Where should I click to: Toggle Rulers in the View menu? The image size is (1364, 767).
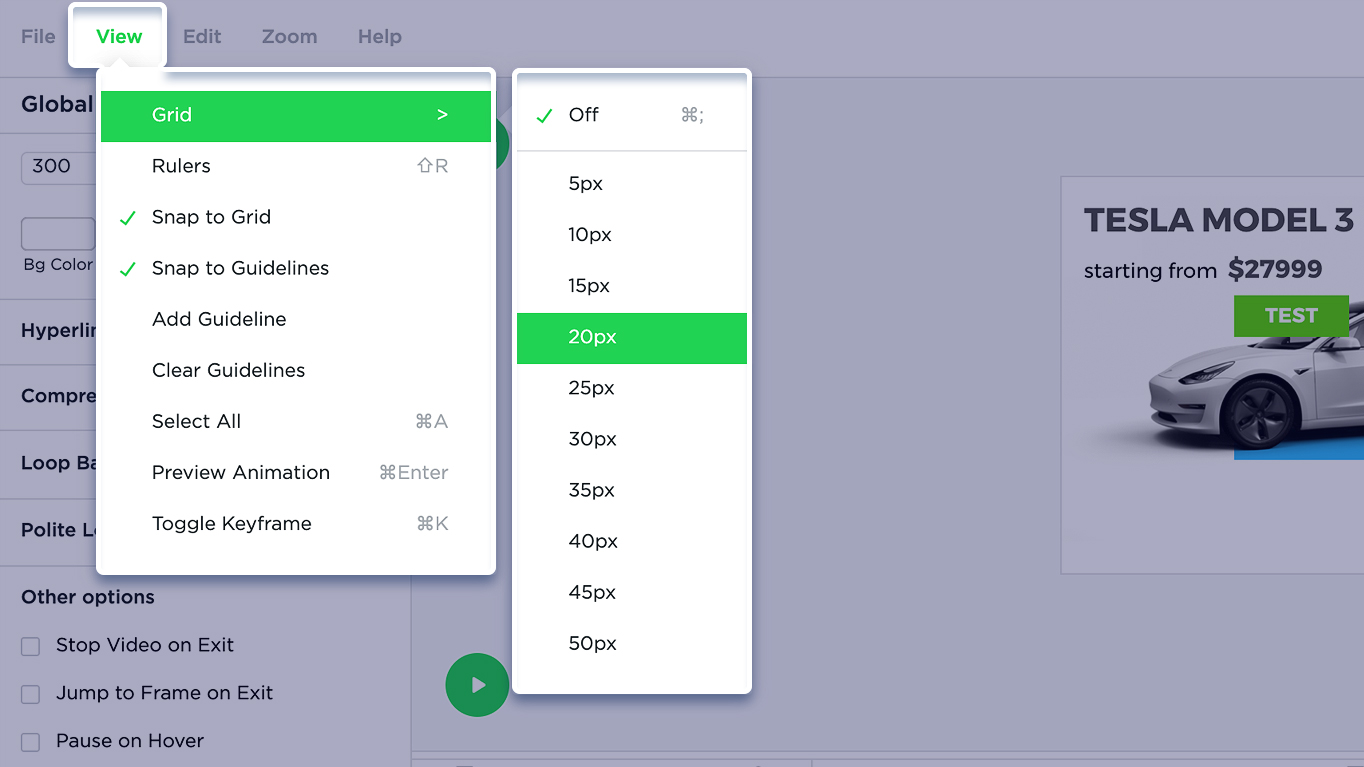pyautogui.click(x=296, y=167)
